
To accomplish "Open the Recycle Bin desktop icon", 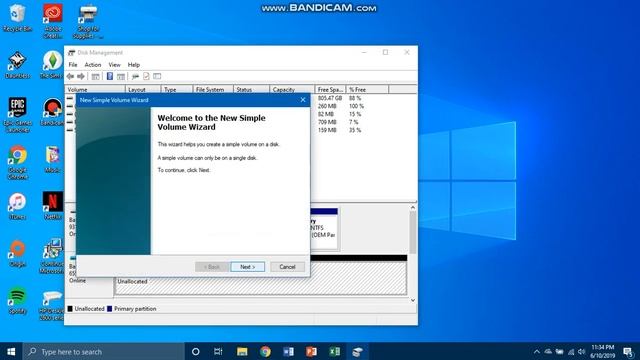I will click(x=17, y=18).
